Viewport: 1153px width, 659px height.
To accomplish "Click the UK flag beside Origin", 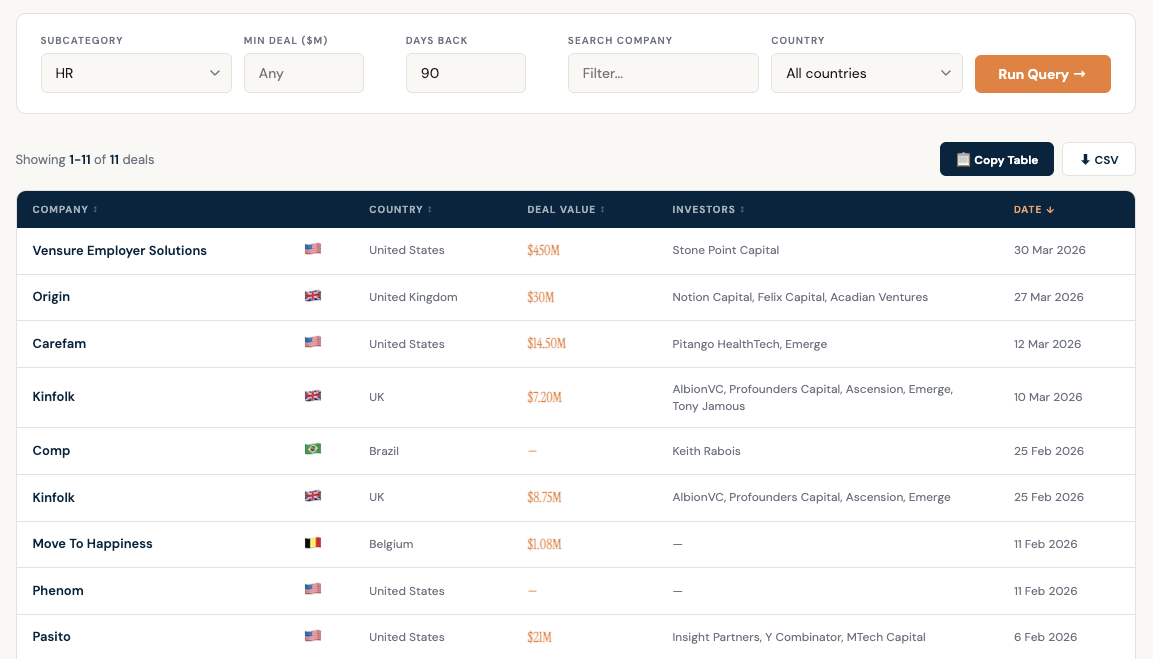I will 312,295.
